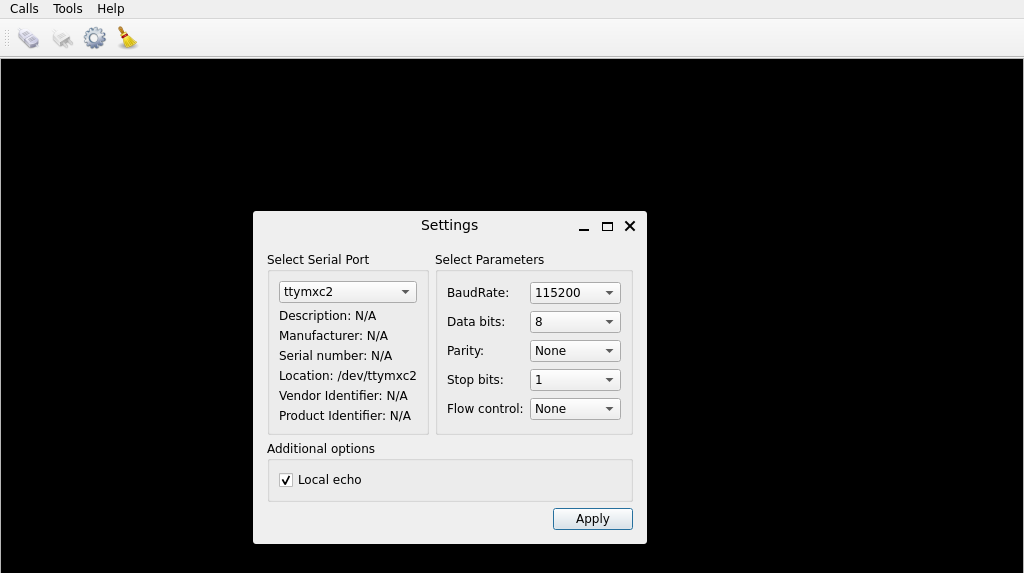
Task: Open the Calls menu
Action: (24, 8)
